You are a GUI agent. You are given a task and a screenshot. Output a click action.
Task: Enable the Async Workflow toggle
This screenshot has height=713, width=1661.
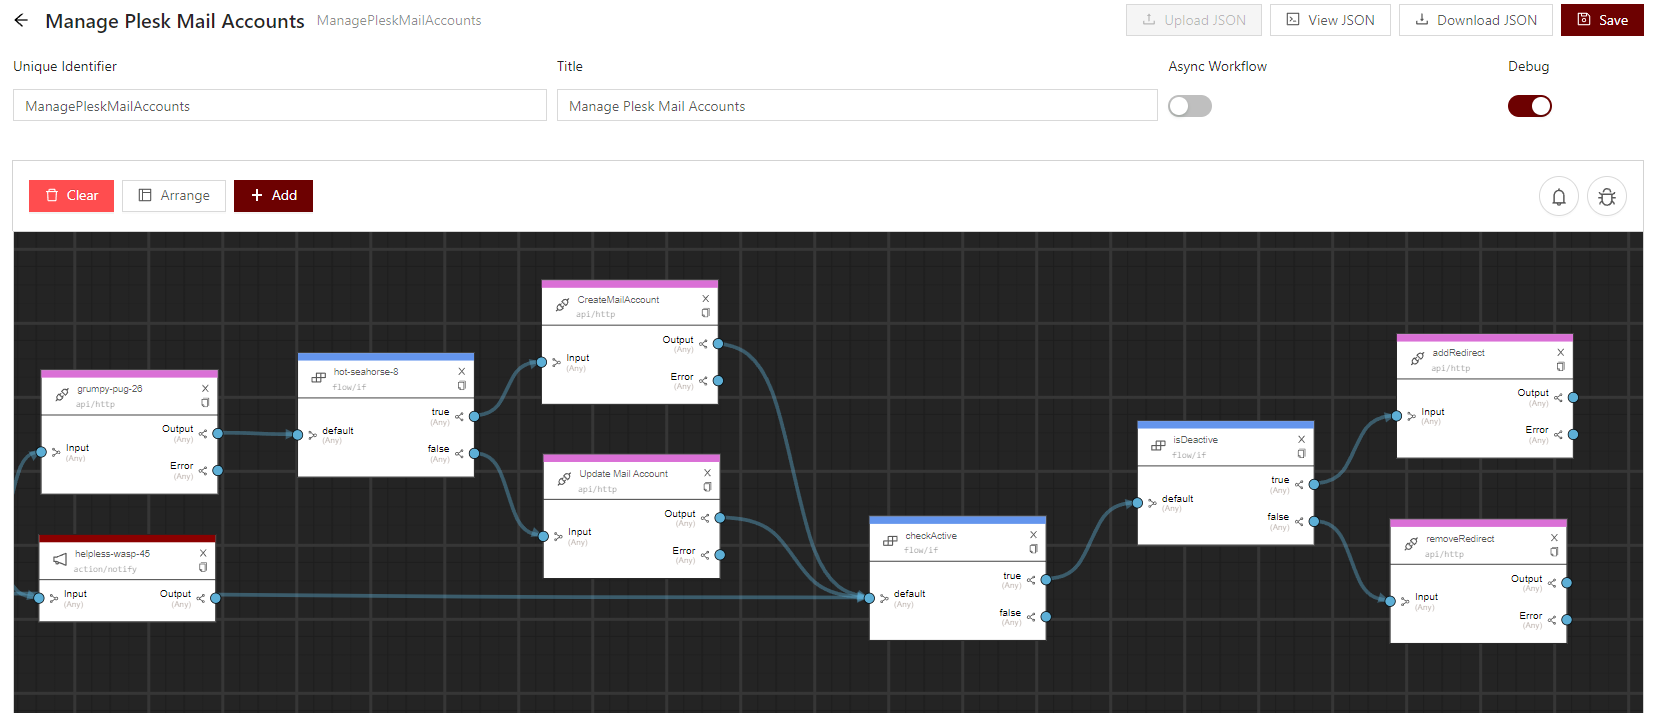[1189, 106]
